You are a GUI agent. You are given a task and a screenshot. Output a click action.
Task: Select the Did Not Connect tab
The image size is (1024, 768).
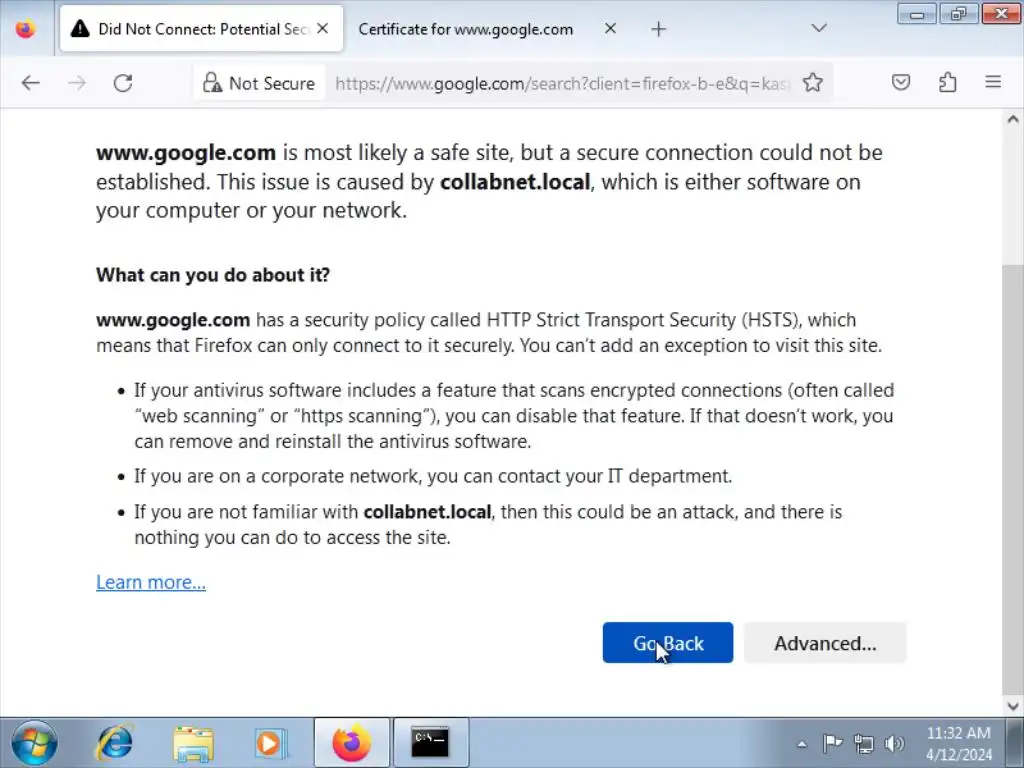pos(190,29)
